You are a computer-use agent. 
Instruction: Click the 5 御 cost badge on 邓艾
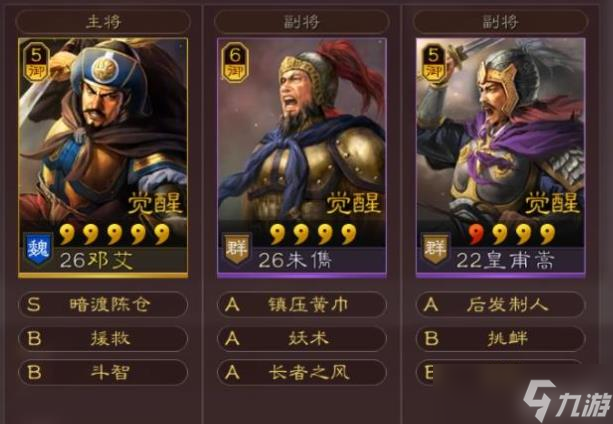[36, 62]
